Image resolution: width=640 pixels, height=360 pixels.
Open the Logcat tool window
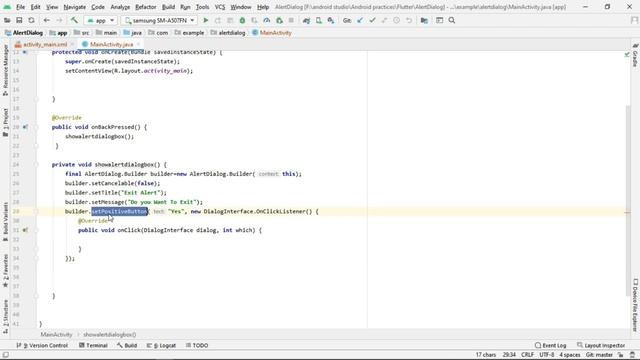click(x=161, y=345)
